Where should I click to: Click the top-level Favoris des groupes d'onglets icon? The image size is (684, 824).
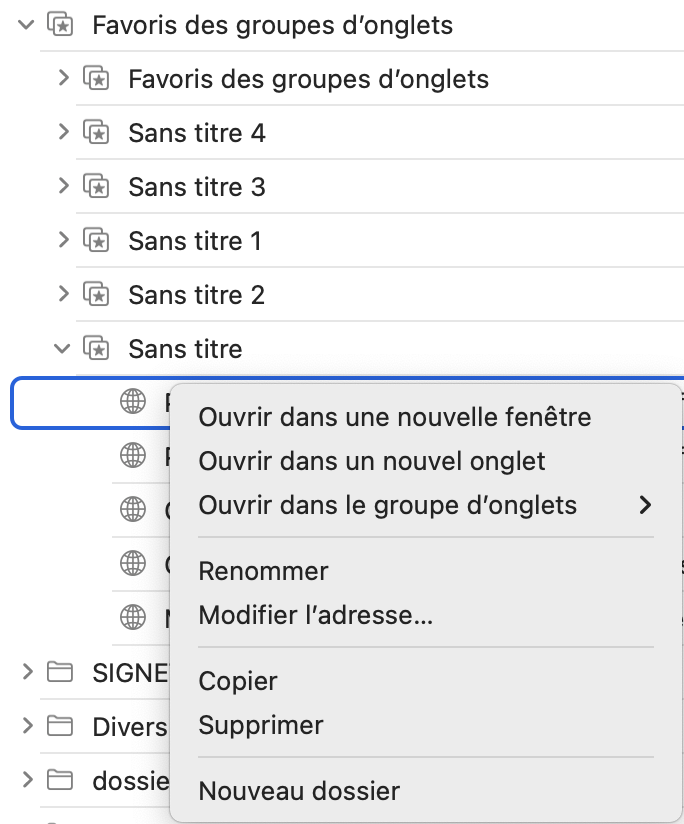pyautogui.click(x=60, y=25)
